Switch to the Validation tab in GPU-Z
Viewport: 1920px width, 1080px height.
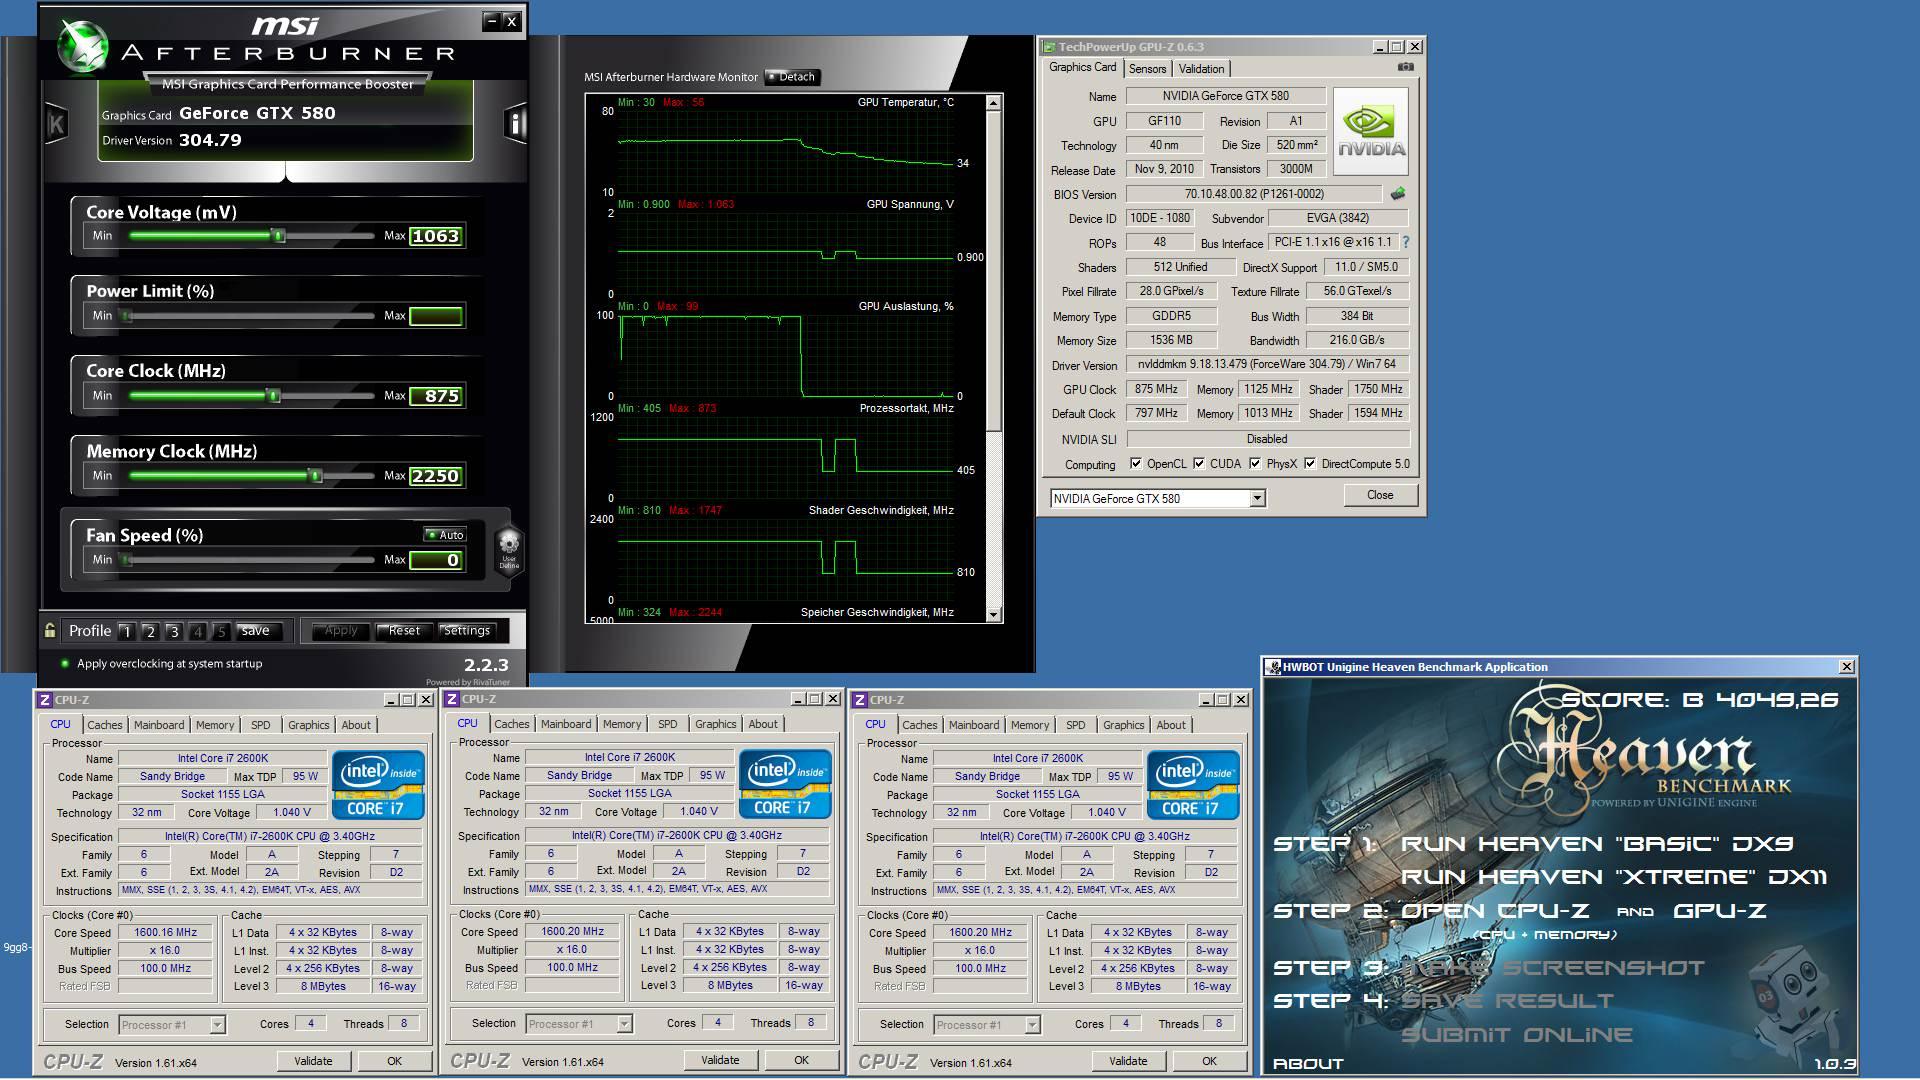coord(1201,69)
